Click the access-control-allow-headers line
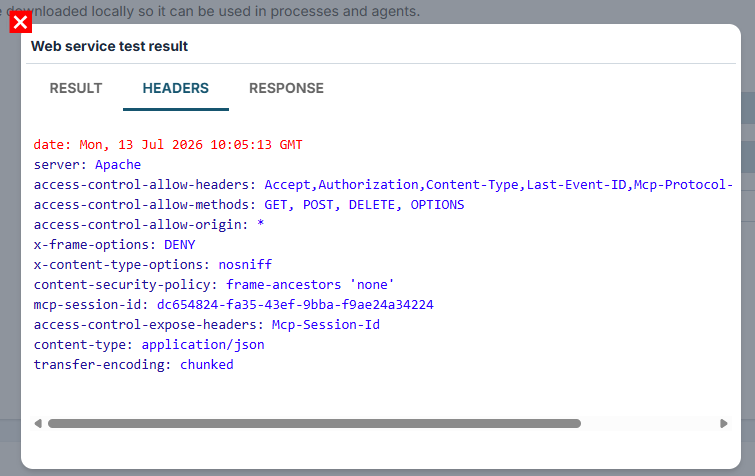755x476 pixels. coord(383,185)
